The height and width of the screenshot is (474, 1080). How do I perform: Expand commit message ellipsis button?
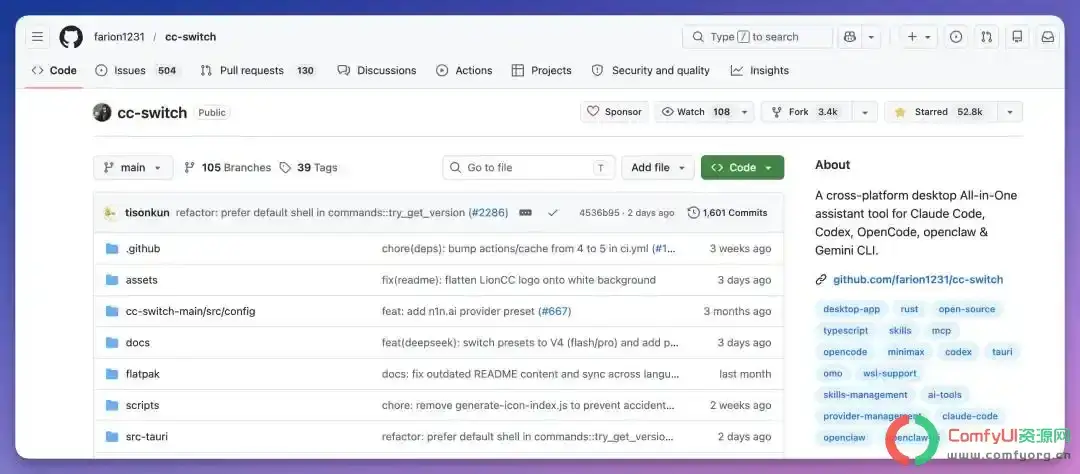[526, 213]
